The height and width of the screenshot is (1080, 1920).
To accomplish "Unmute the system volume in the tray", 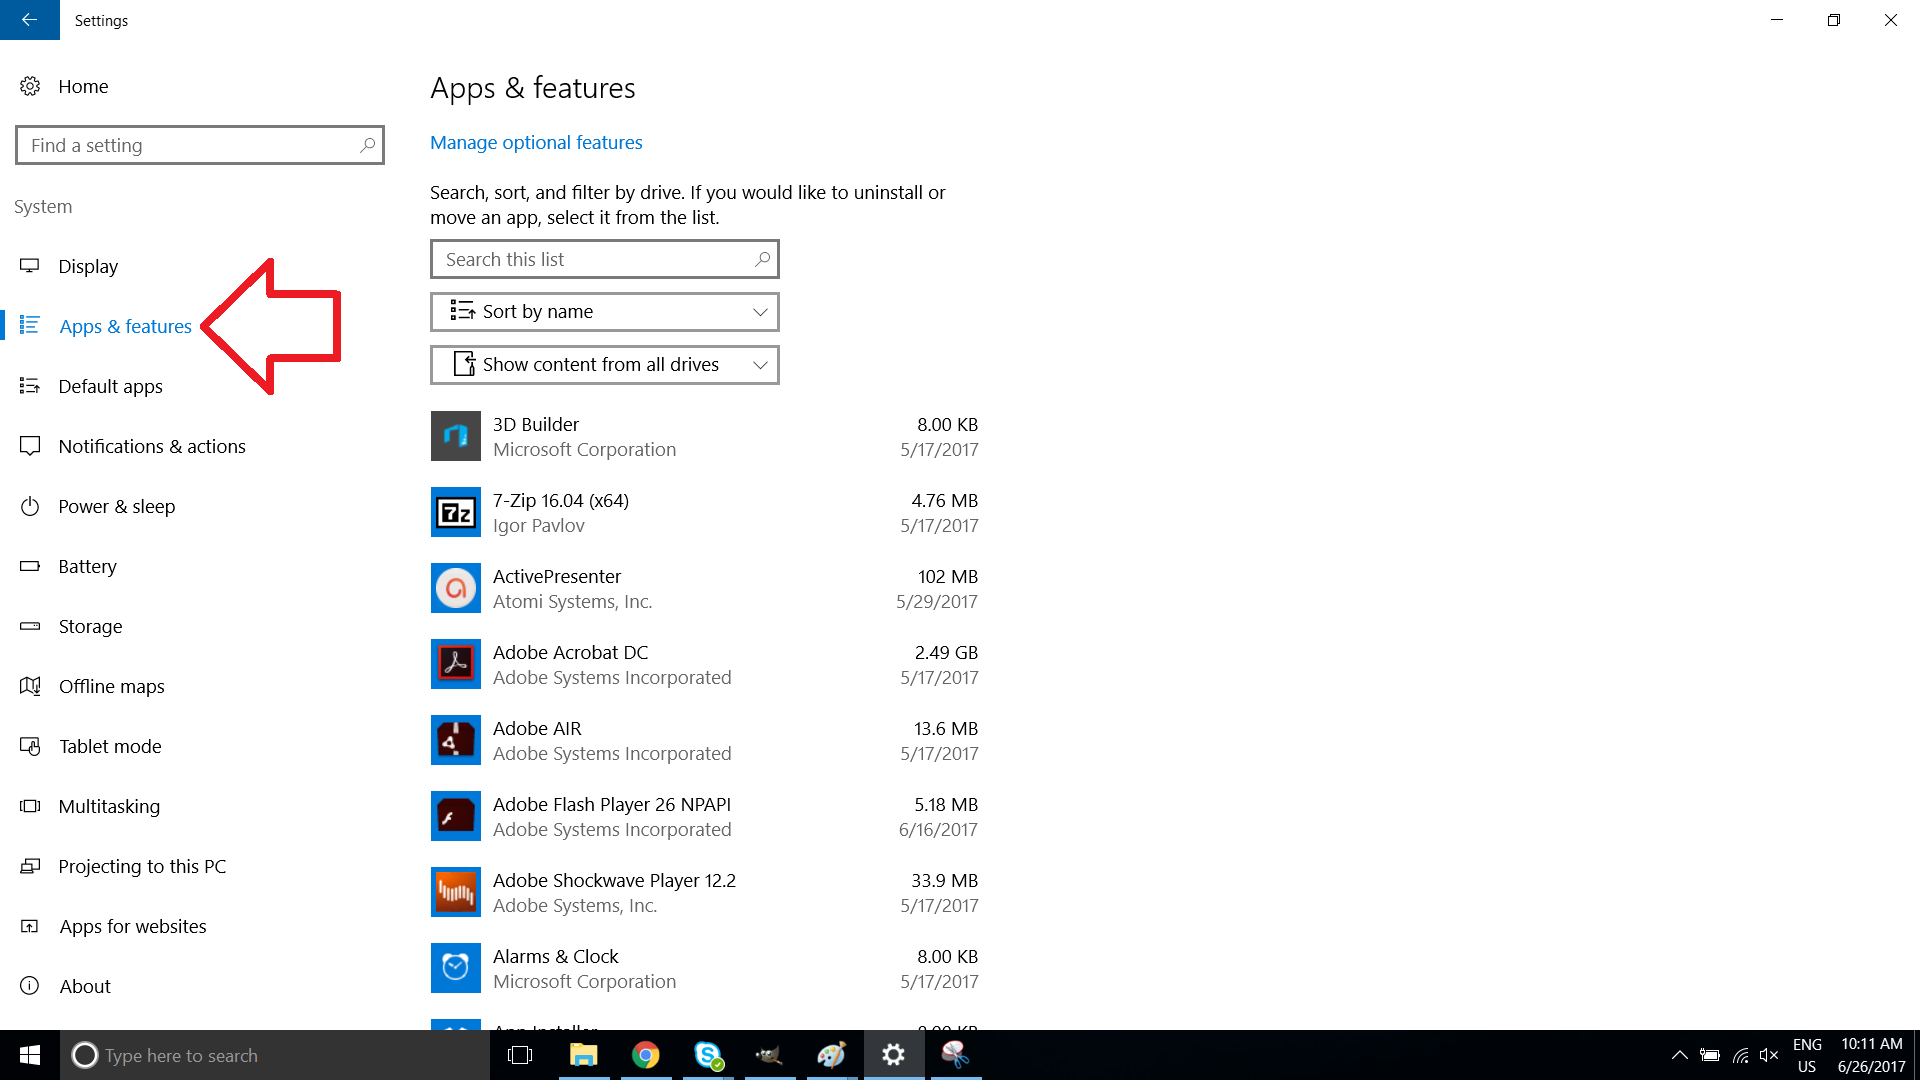I will click(1770, 1055).
